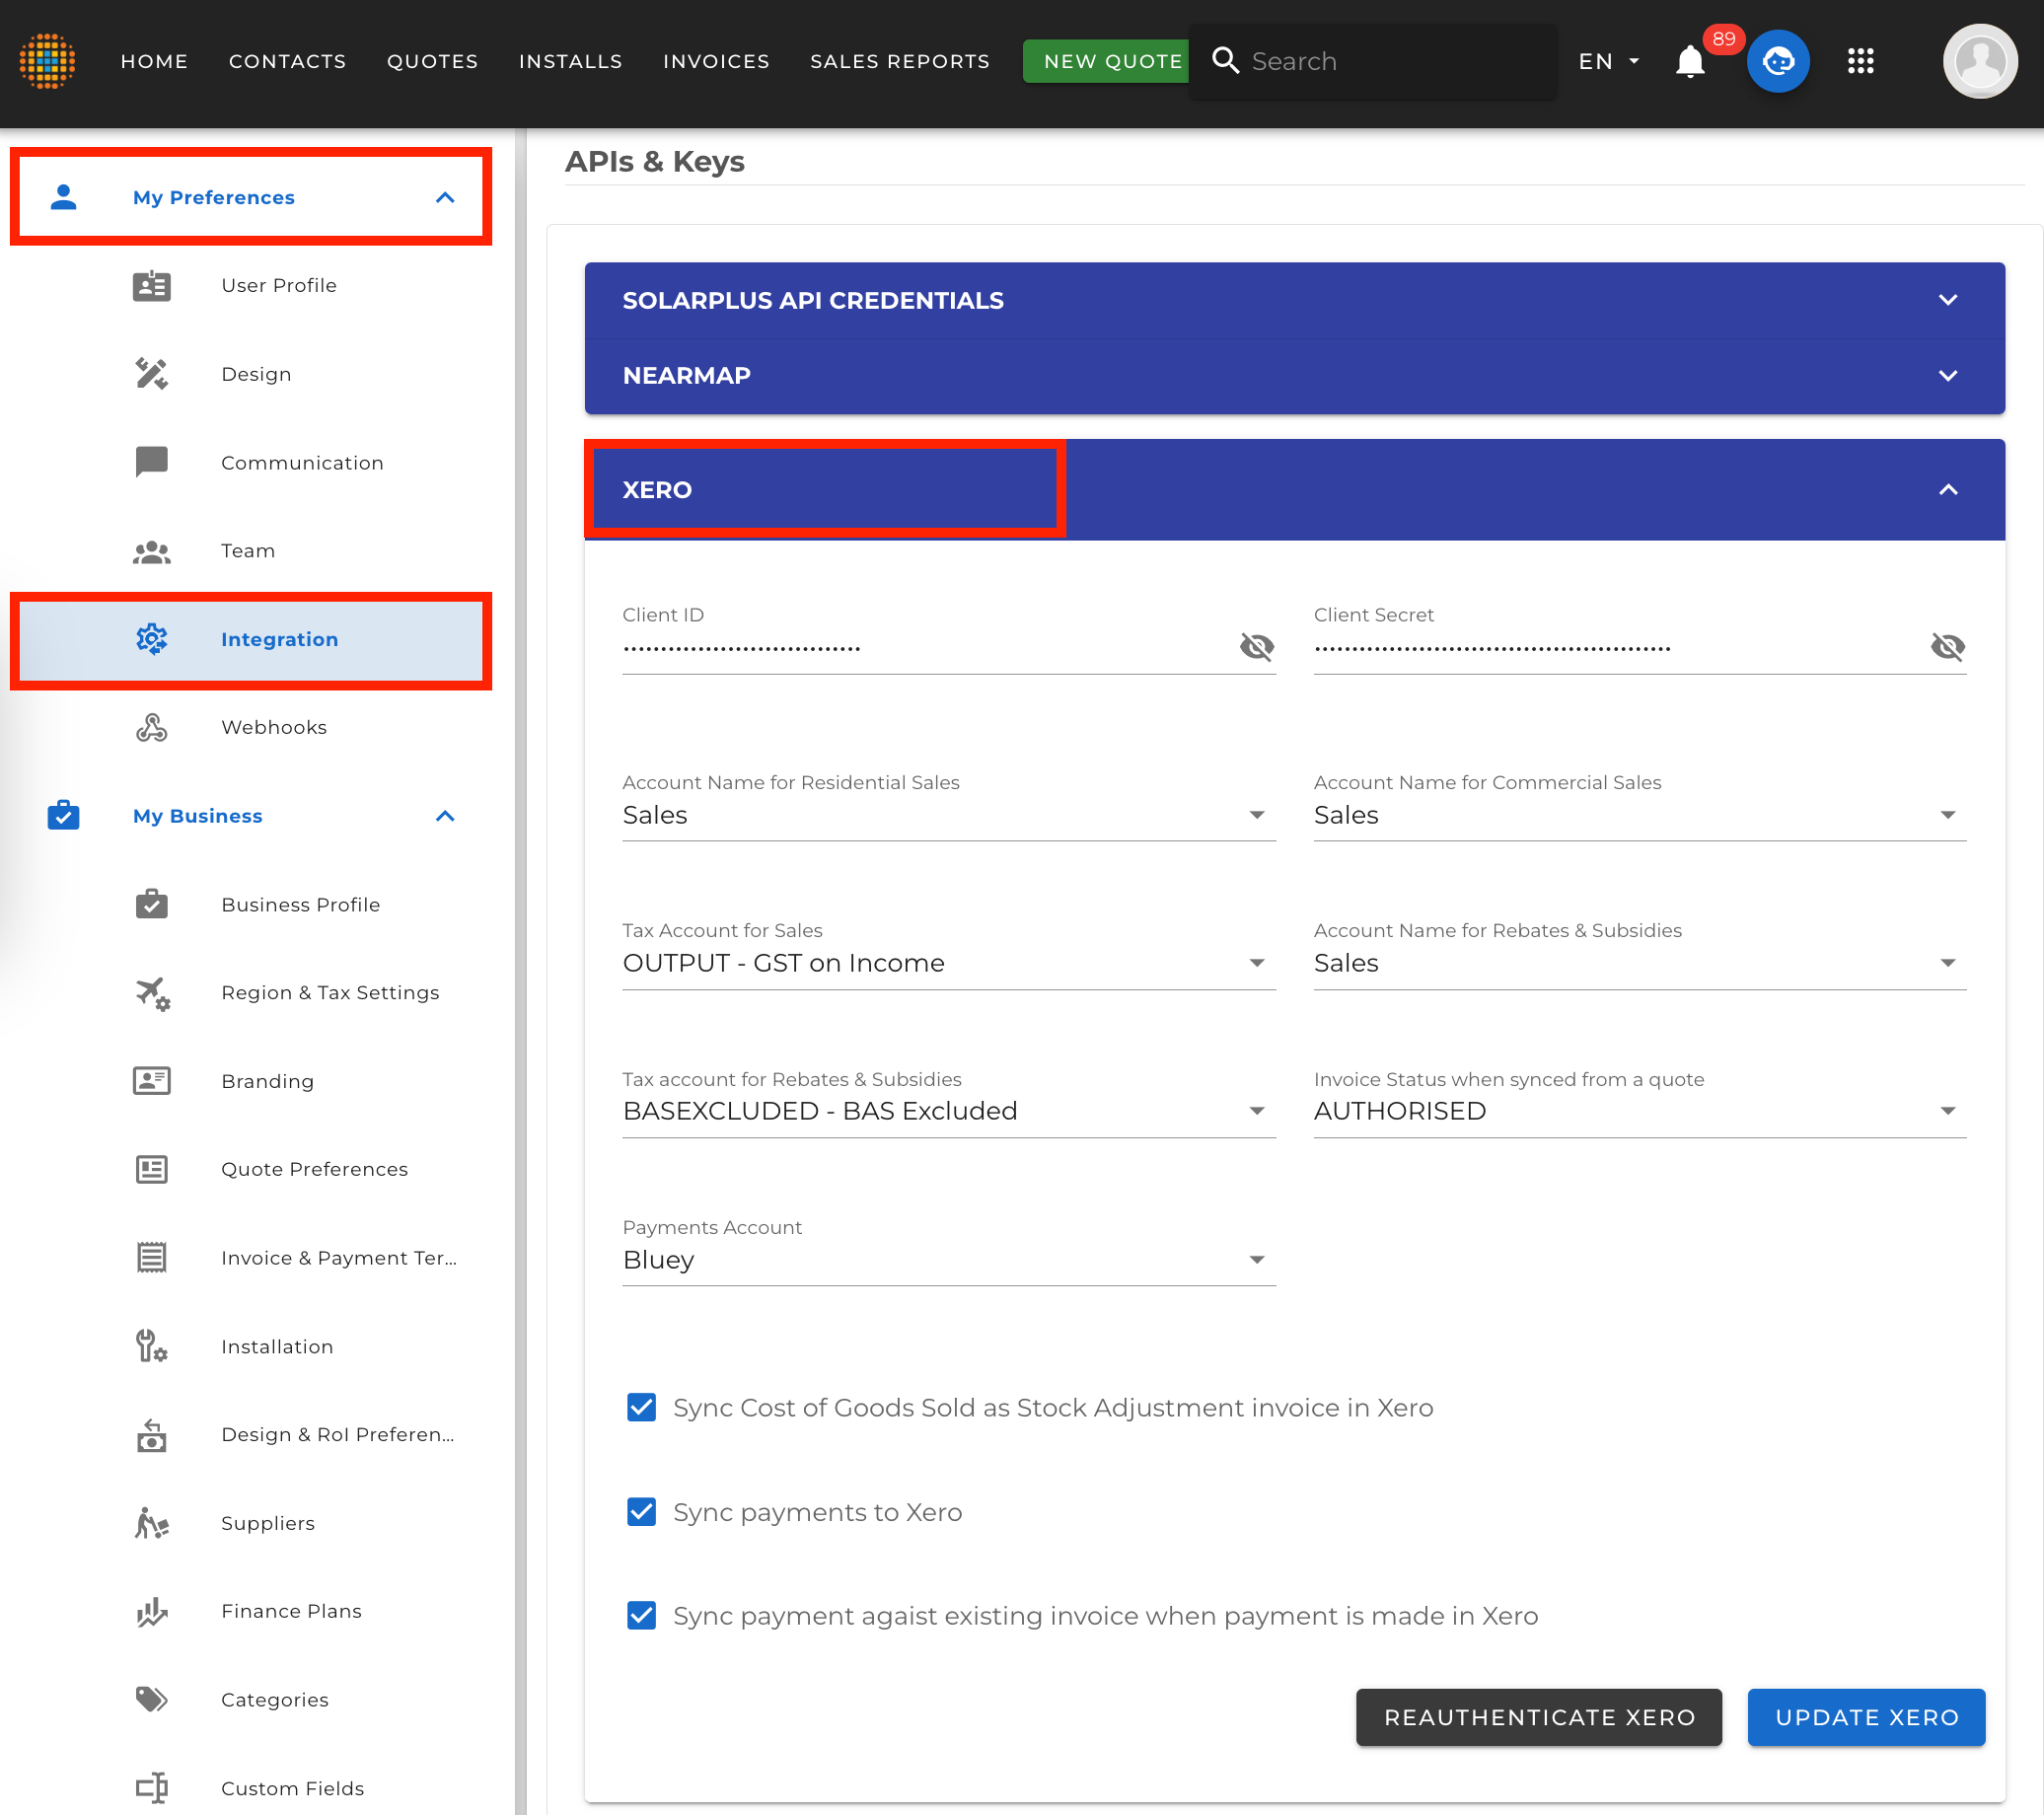The image size is (2044, 1815).
Task: Click the Suppliers sidebar icon
Action: coord(151,1523)
